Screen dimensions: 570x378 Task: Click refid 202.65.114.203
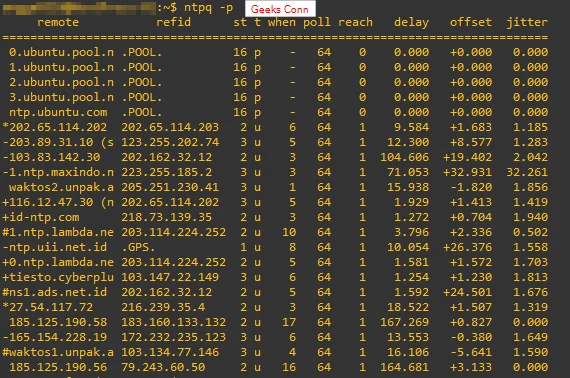[x=170, y=127]
